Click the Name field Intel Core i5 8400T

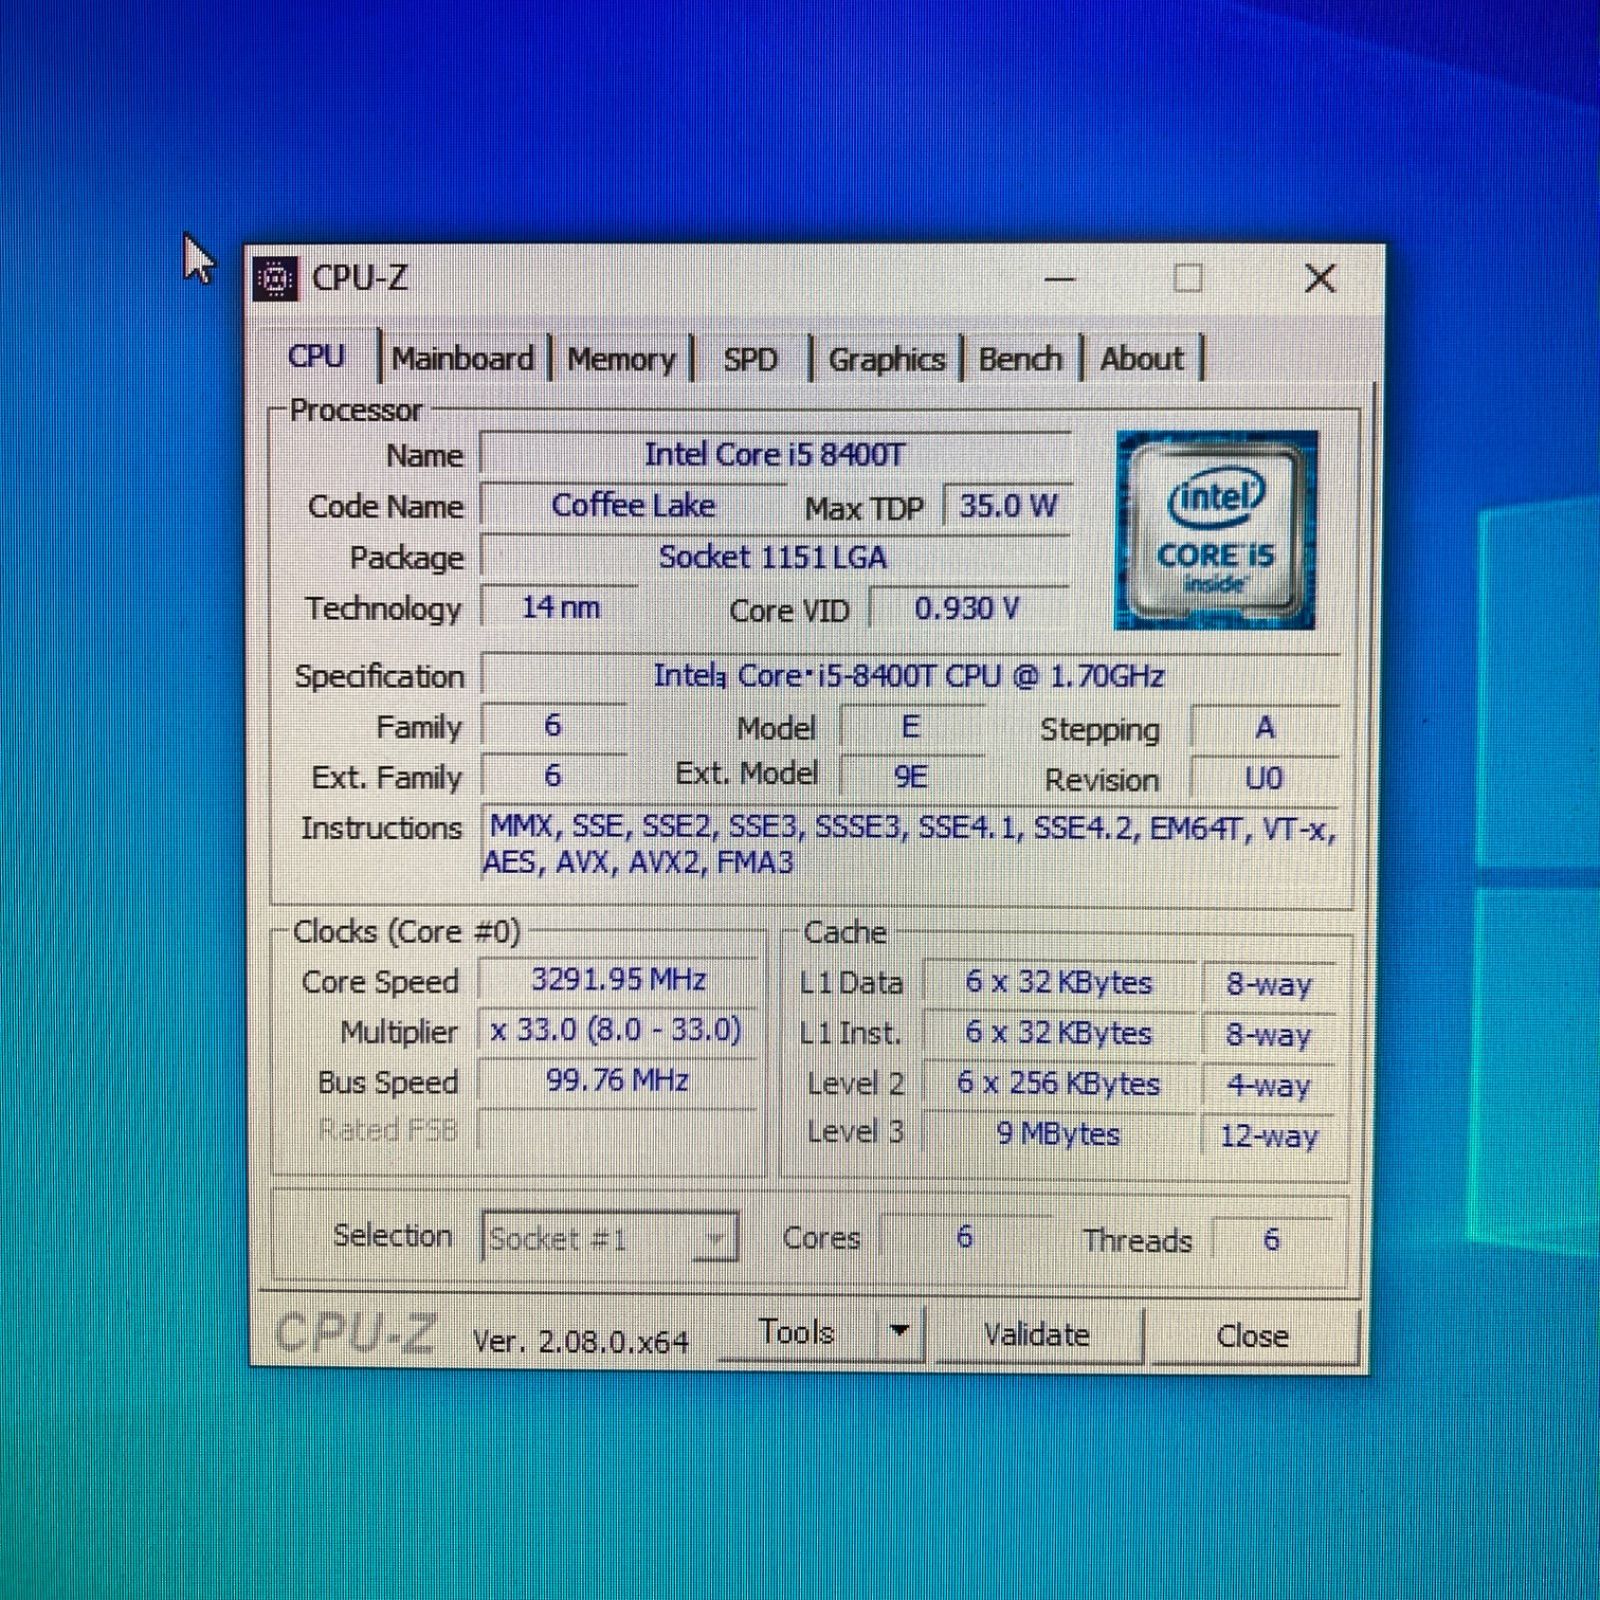(775, 454)
